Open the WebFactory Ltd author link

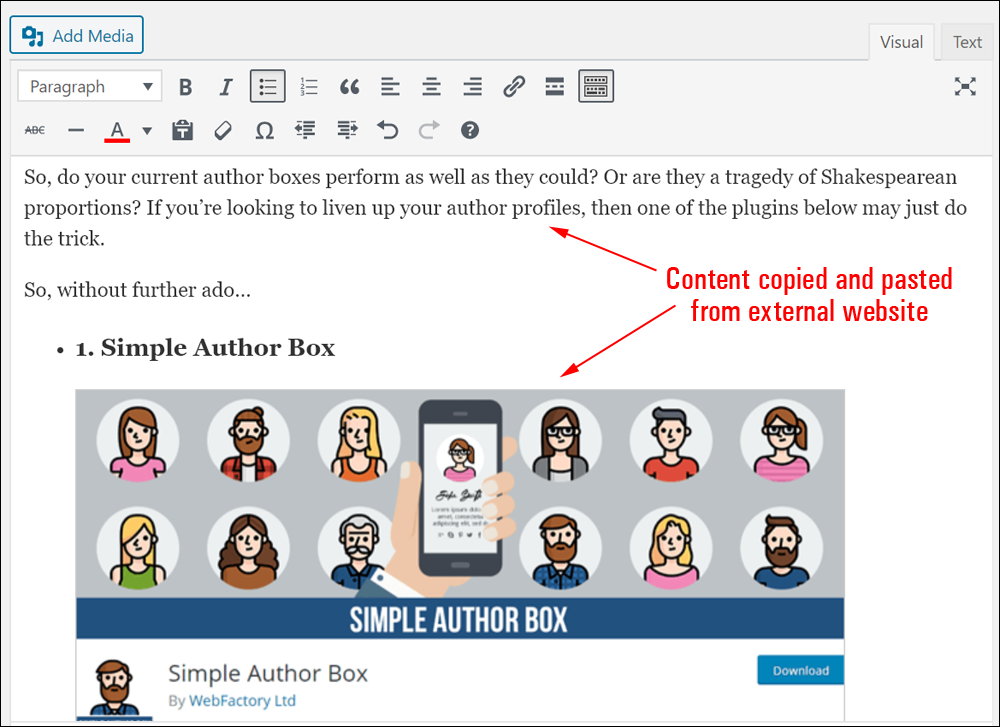(242, 700)
